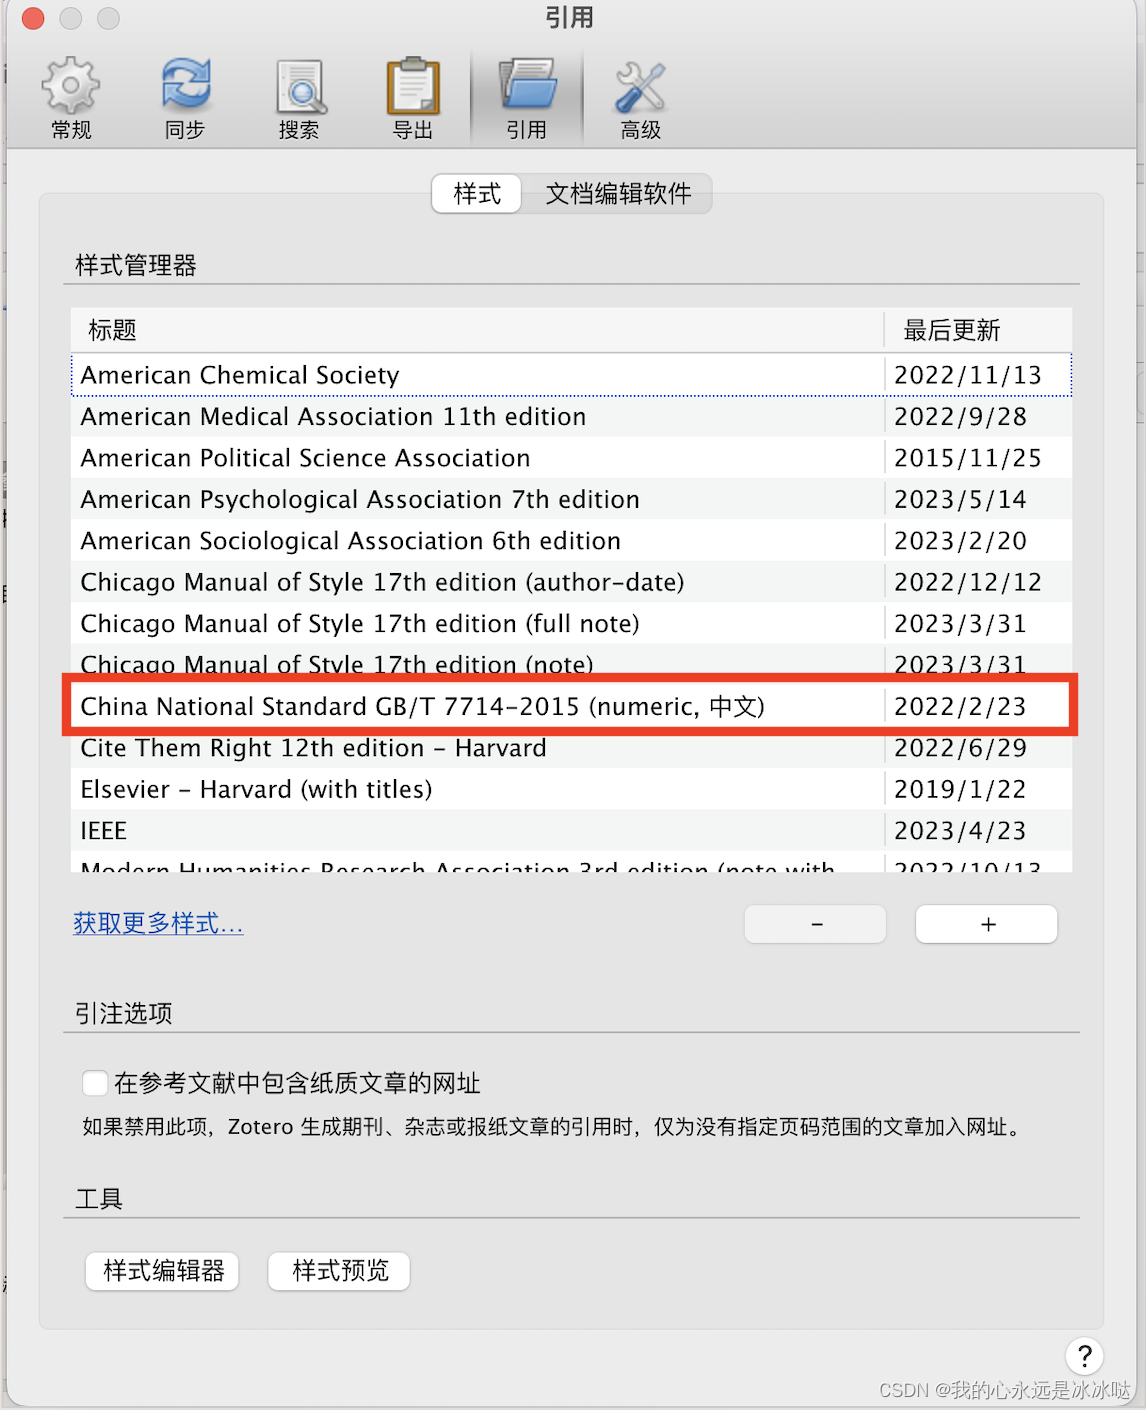The height and width of the screenshot is (1410, 1146).
Task: Toggle 在参考文献中包含纸质文章的网址 checkbox
Action: coord(95,1083)
